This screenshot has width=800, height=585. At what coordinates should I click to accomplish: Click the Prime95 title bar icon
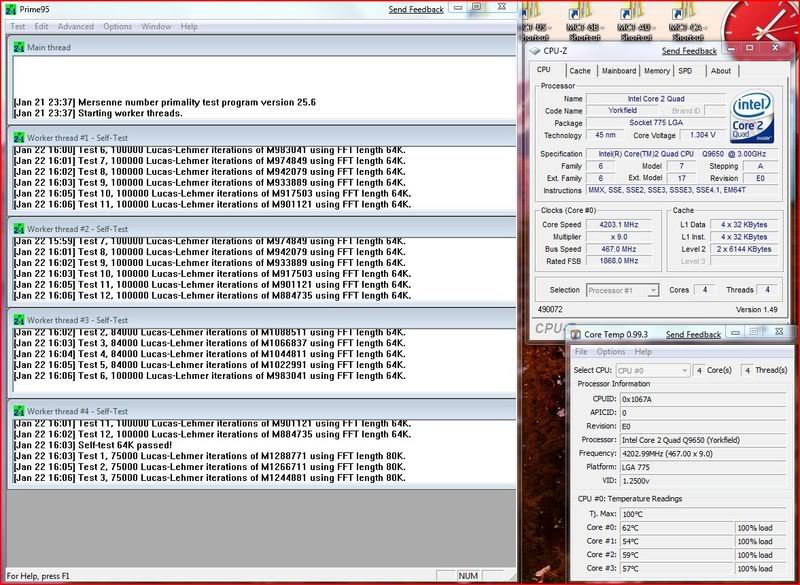[x=10, y=9]
